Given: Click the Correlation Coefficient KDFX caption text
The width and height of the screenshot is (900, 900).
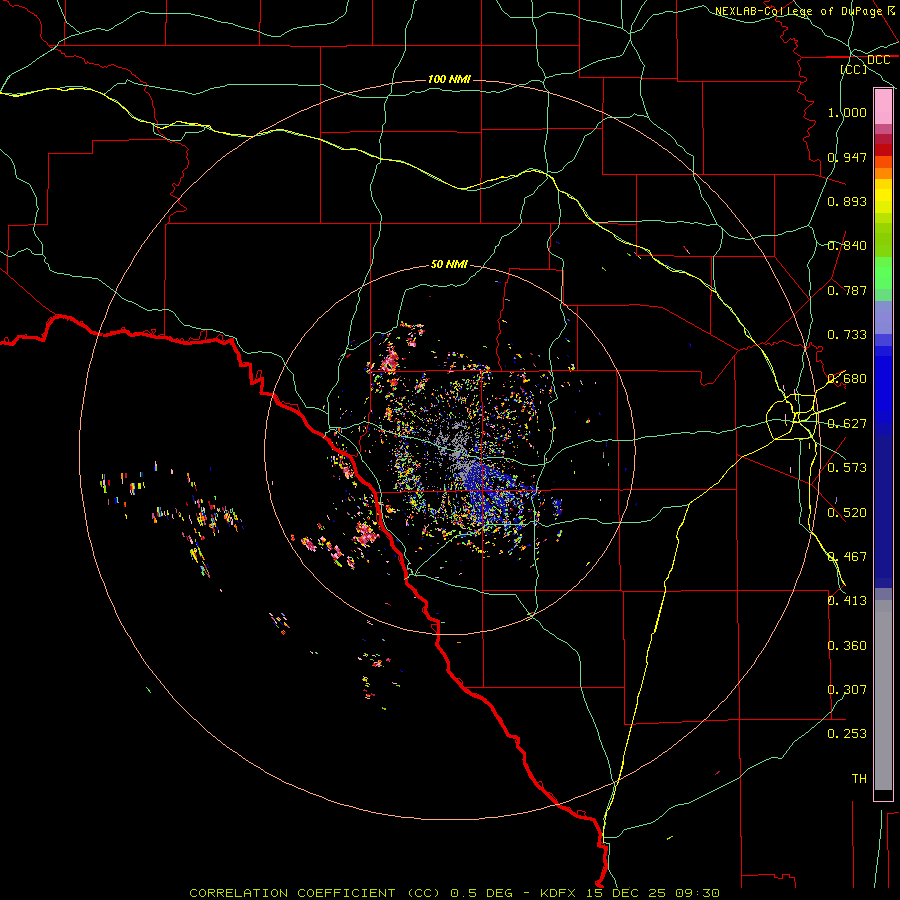Looking at the screenshot, I should [455, 893].
